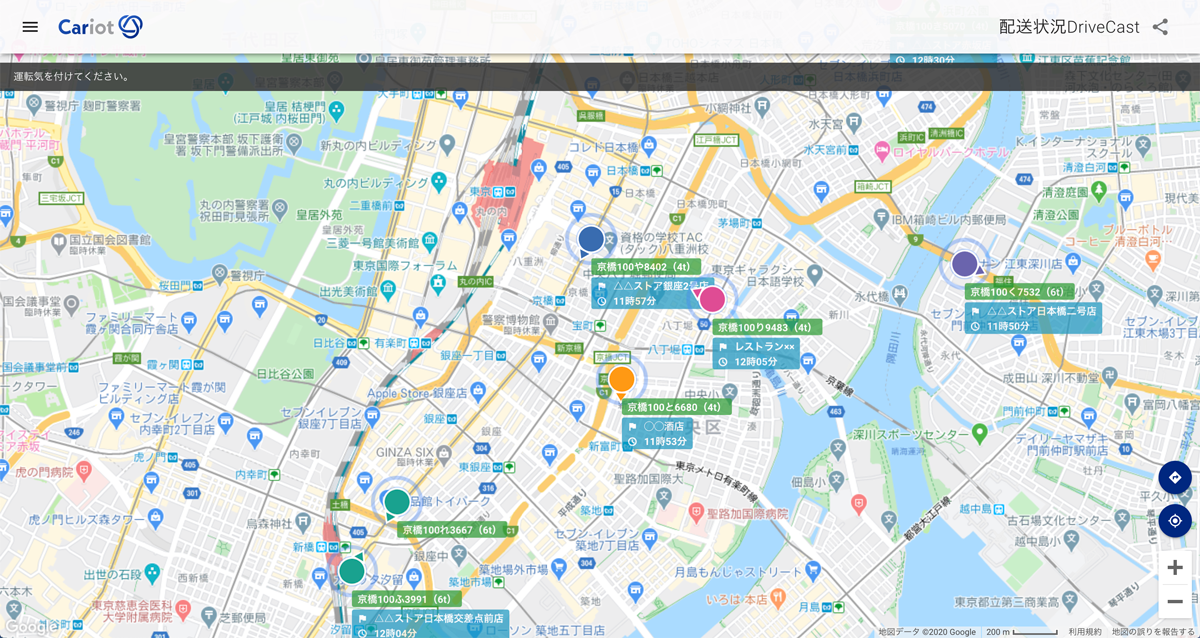Click the page title 配送状況DriveCast
1200x638 pixels.
click(x=1069, y=27)
